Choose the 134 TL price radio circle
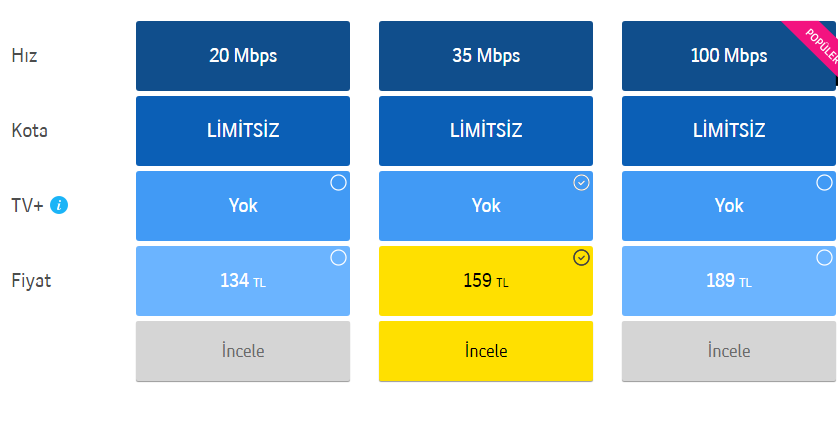 (338, 258)
